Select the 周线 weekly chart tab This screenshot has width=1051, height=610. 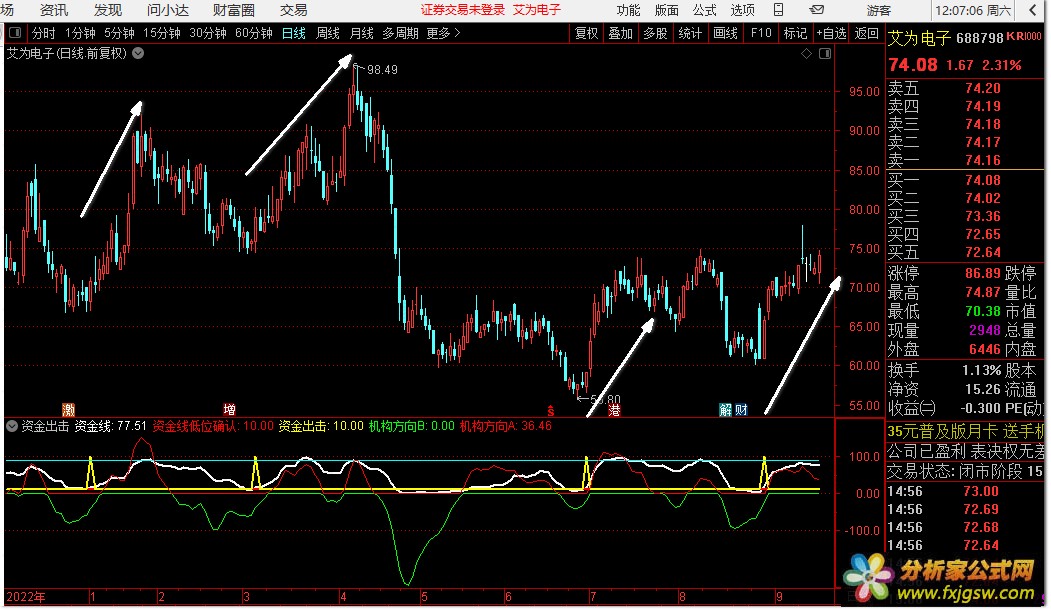[328, 33]
